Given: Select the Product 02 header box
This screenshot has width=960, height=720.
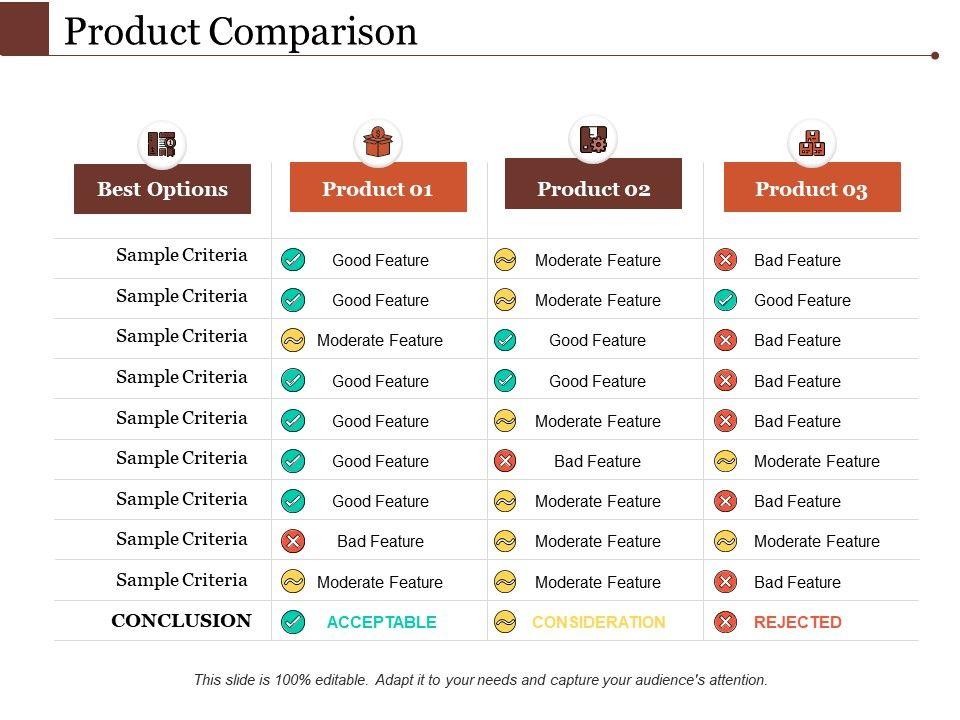Looking at the screenshot, I should point(593,186).
